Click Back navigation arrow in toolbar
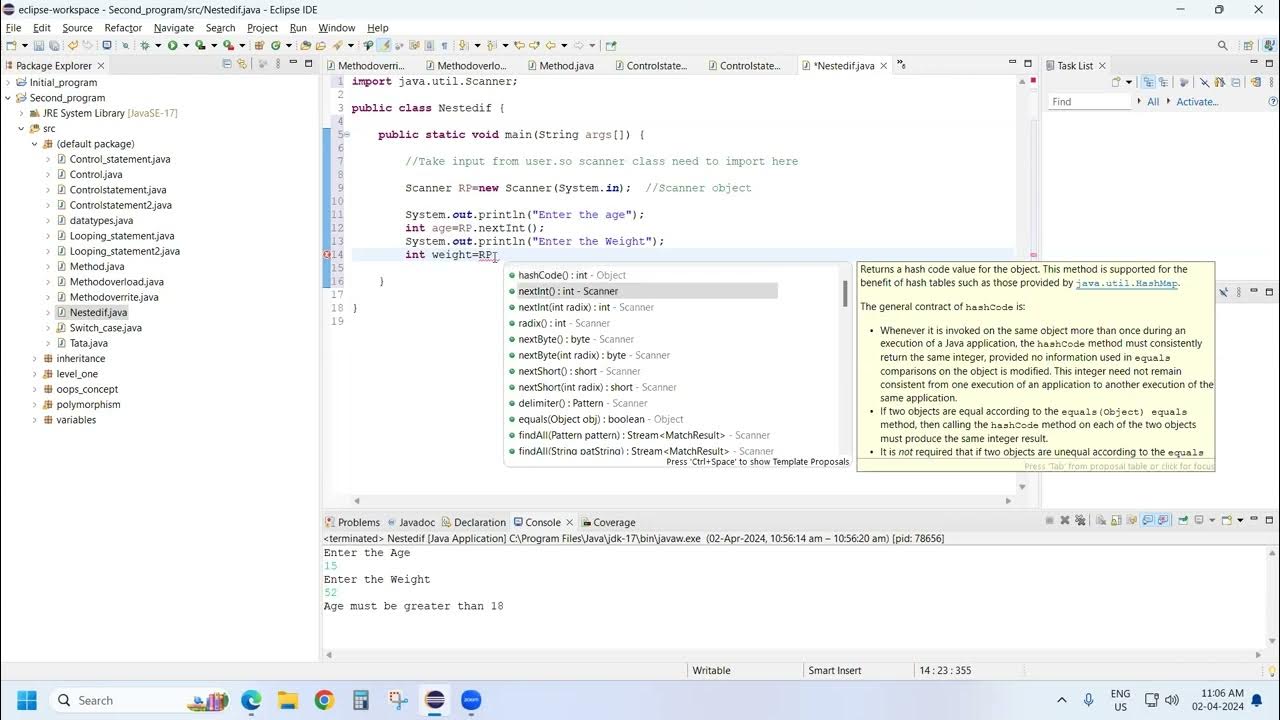 coord(550,45)
